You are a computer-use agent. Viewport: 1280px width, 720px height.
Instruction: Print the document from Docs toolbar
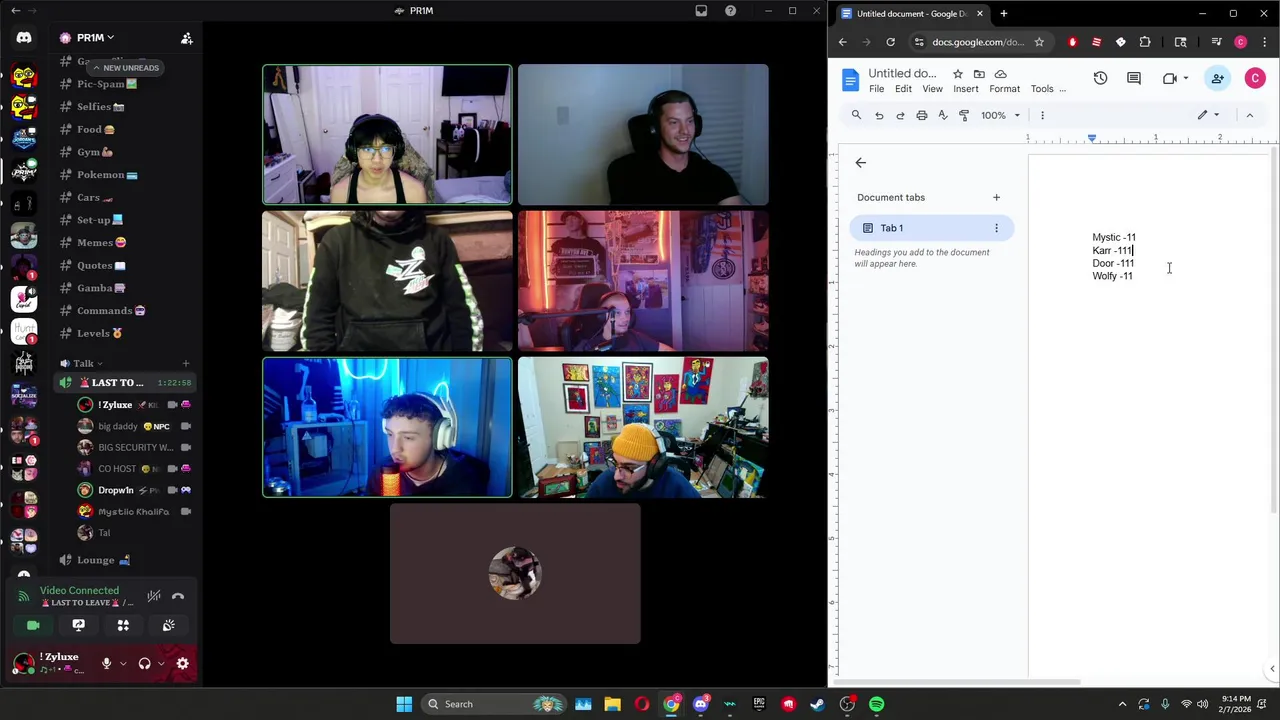[921, 115]
